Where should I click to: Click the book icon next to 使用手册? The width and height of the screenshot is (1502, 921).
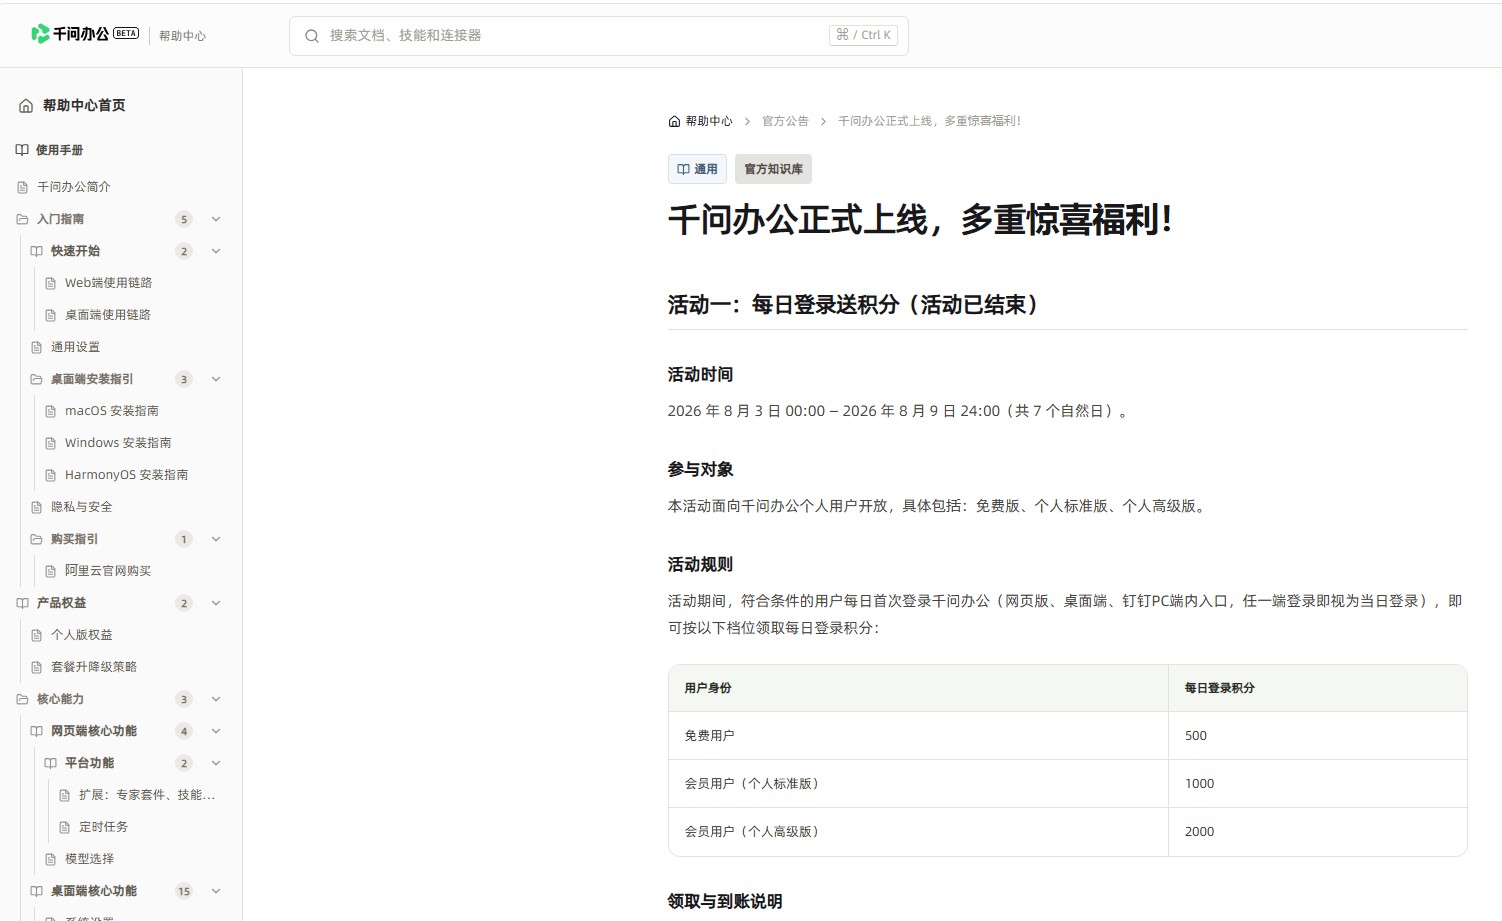click(22, 150)
